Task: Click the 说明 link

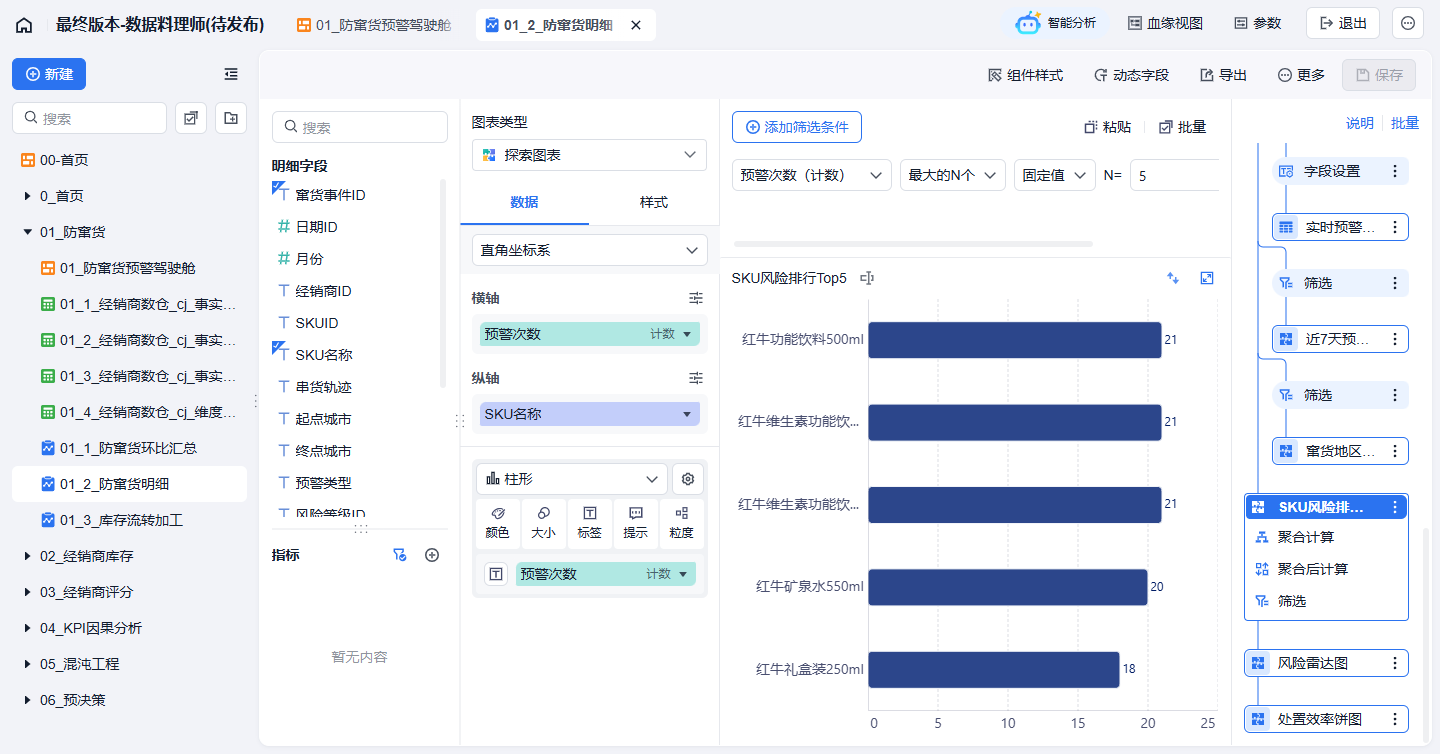Action: point(1360,123)
